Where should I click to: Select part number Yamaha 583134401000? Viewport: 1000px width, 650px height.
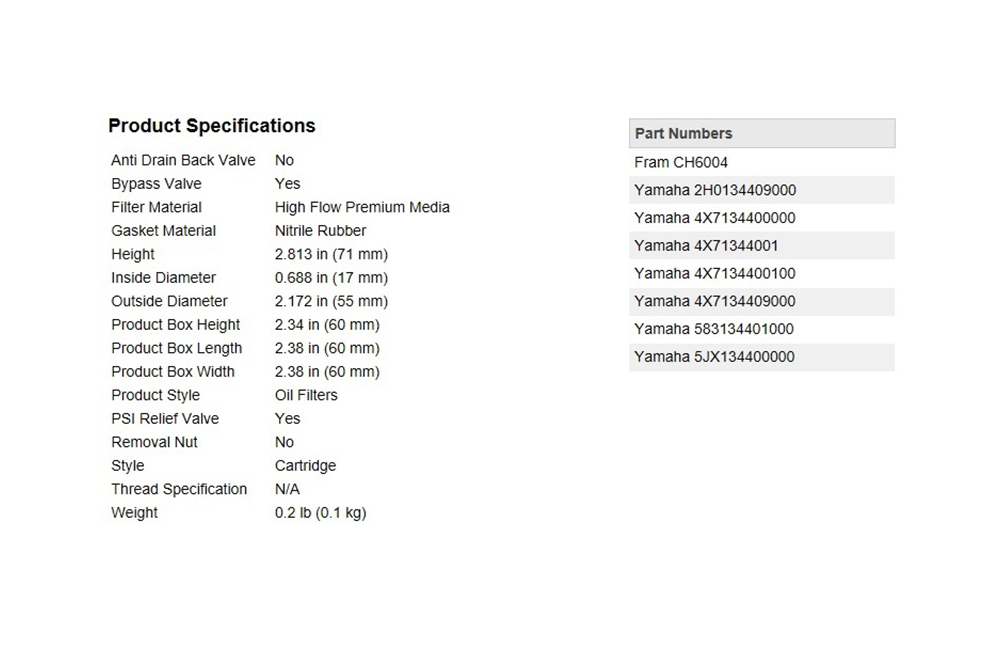point(762,329)
